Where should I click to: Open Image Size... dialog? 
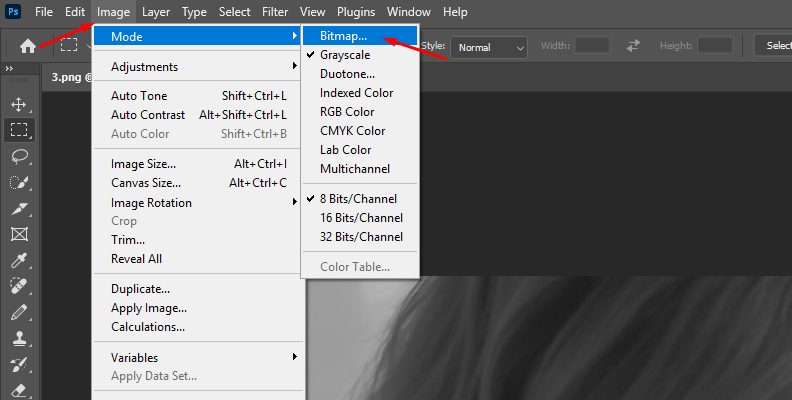199,164
